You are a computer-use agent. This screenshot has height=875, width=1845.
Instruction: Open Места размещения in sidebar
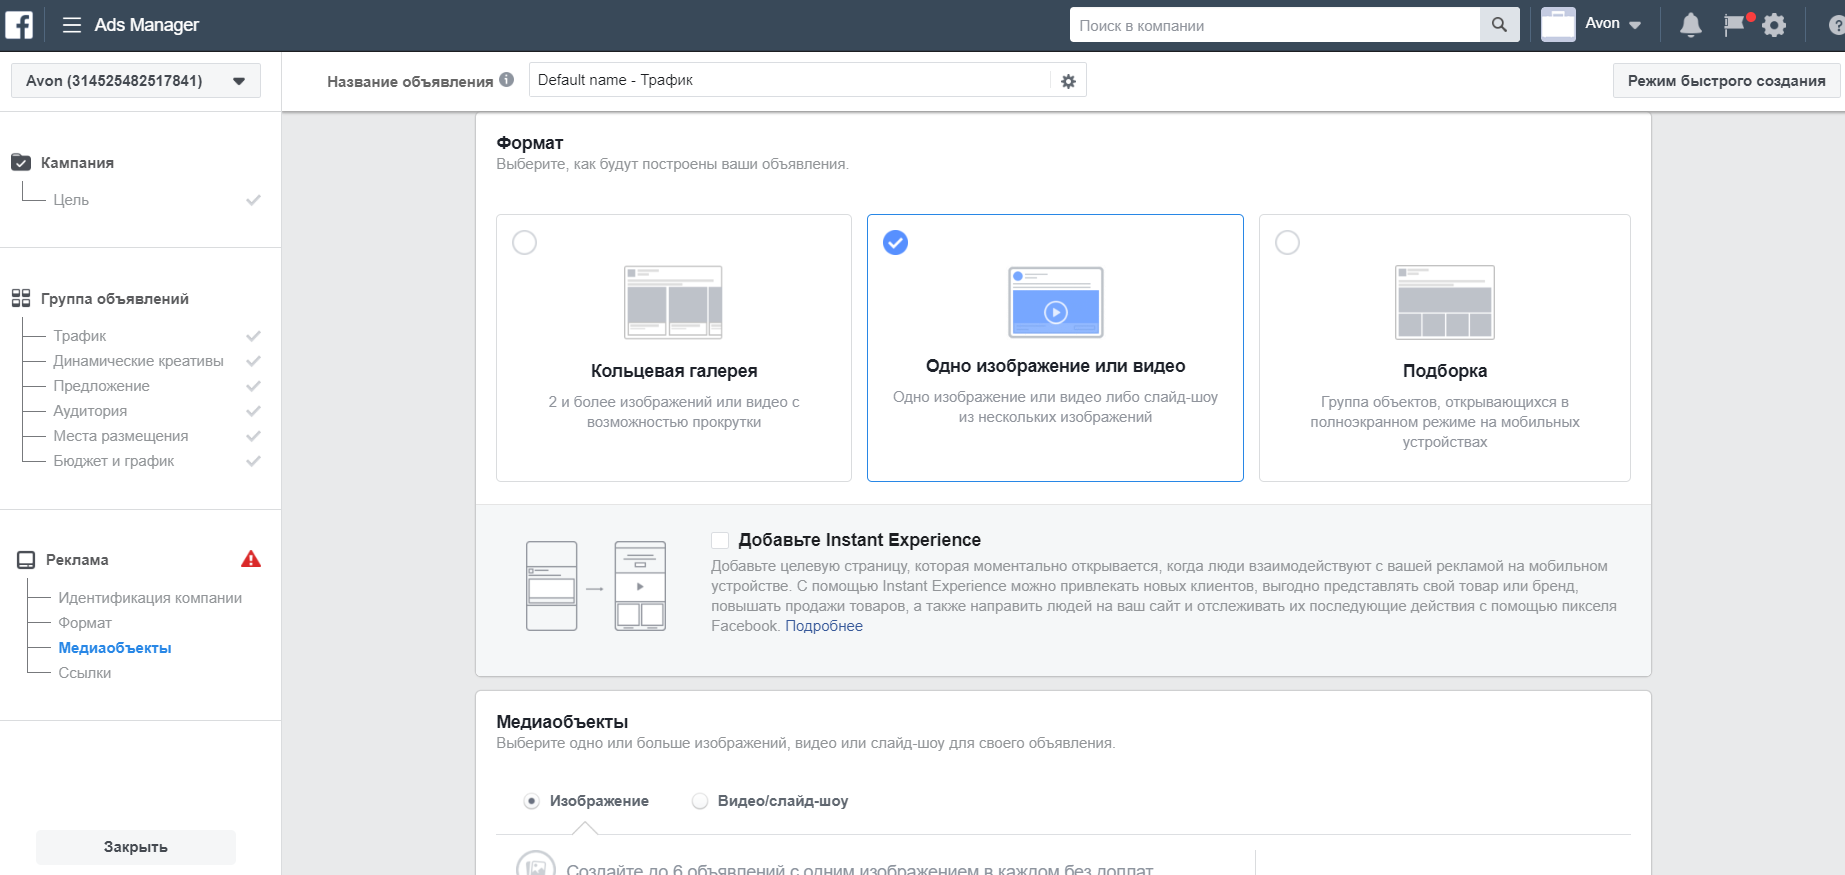(x=121, y=436)
